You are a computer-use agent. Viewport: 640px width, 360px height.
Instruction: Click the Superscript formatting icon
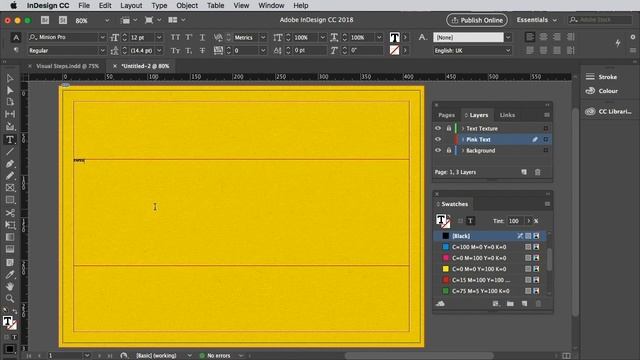tap(189, 37)
